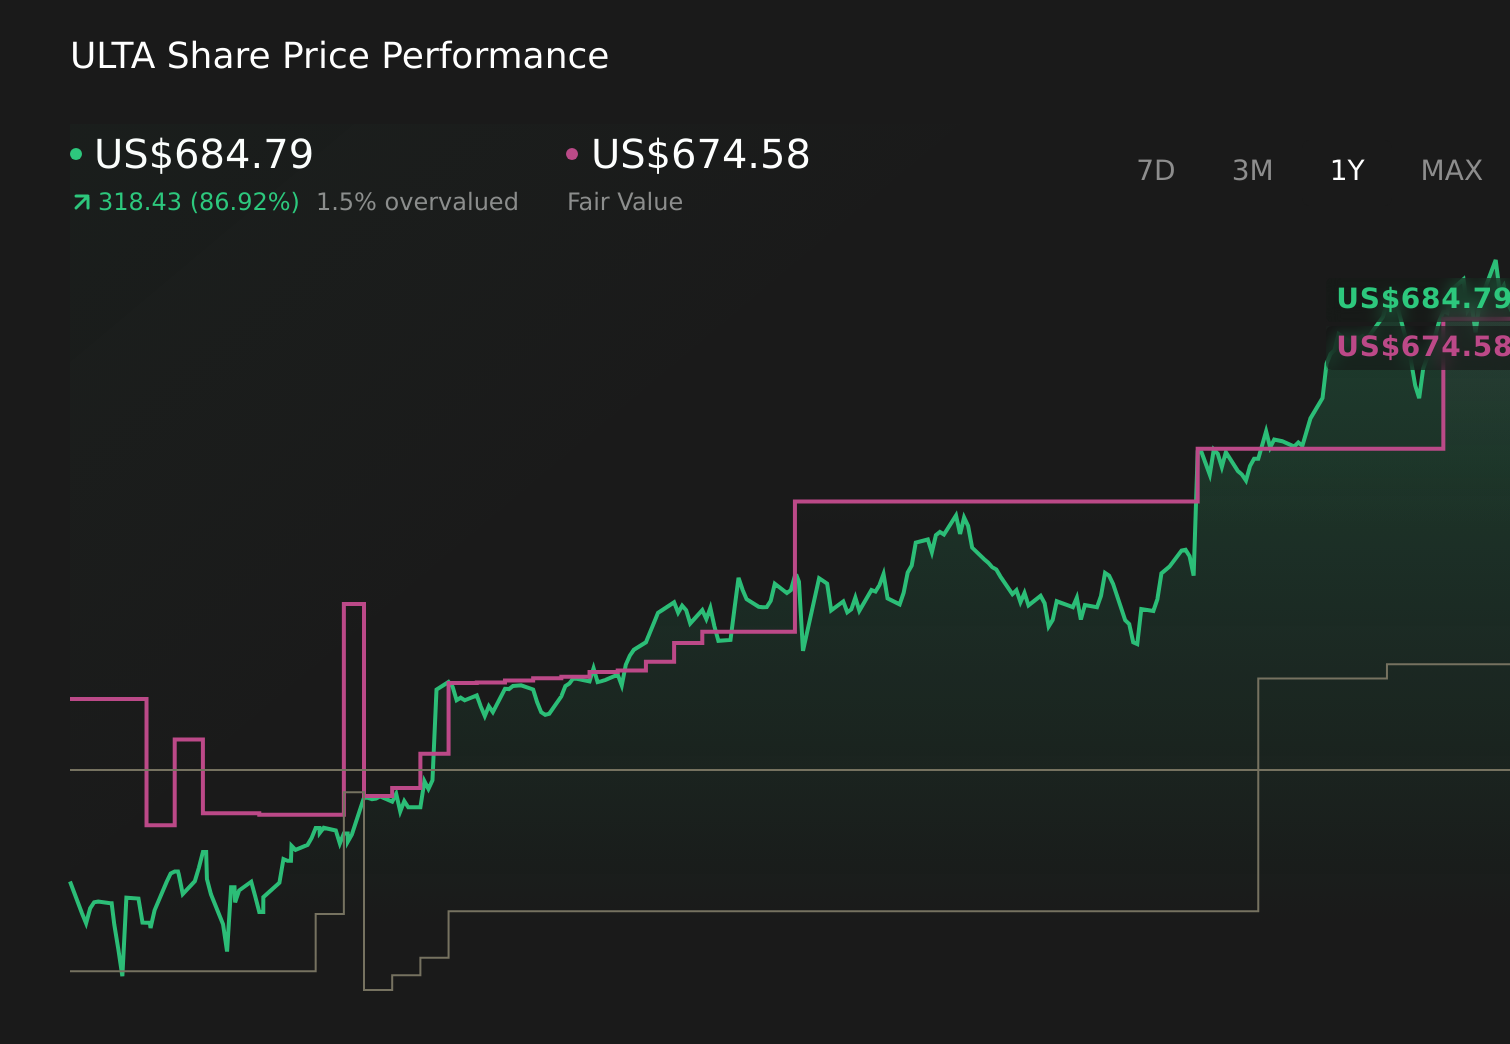Open the 3M chart view

pos(1251,170)
